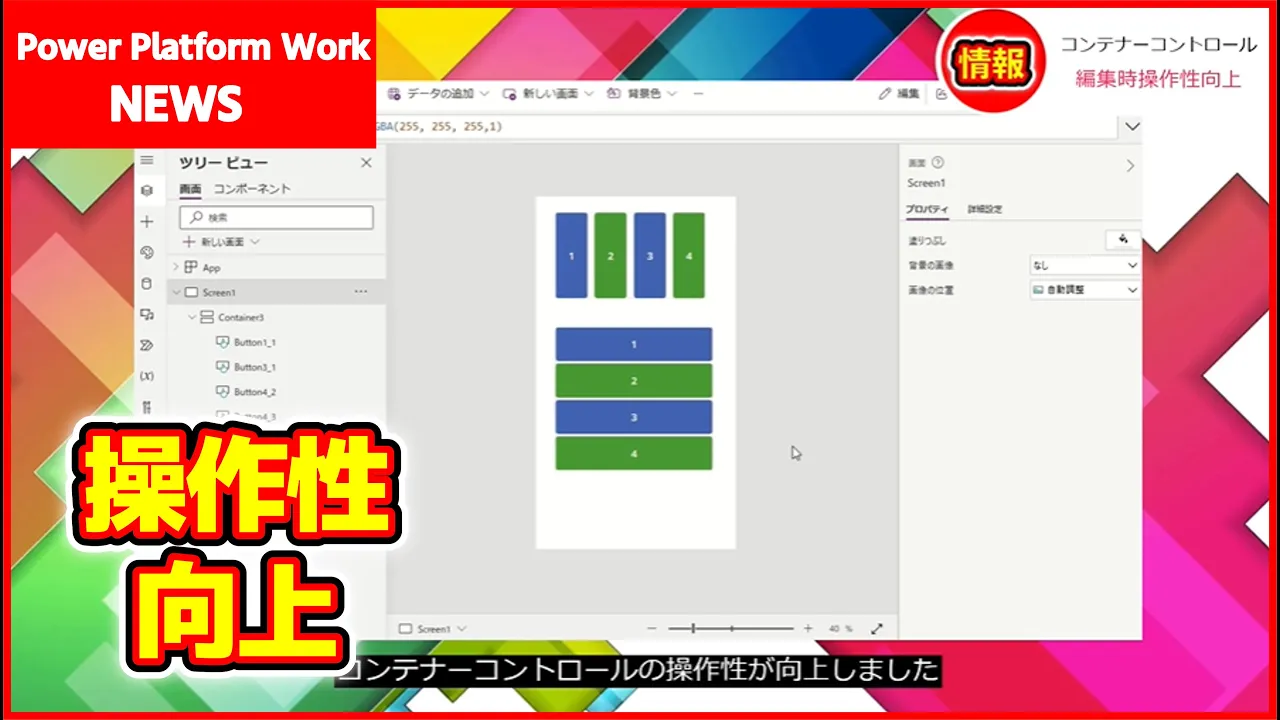This screenshot has width=1280, height=720.
Task: Click the 編集 pencil button
Action: 899,93
